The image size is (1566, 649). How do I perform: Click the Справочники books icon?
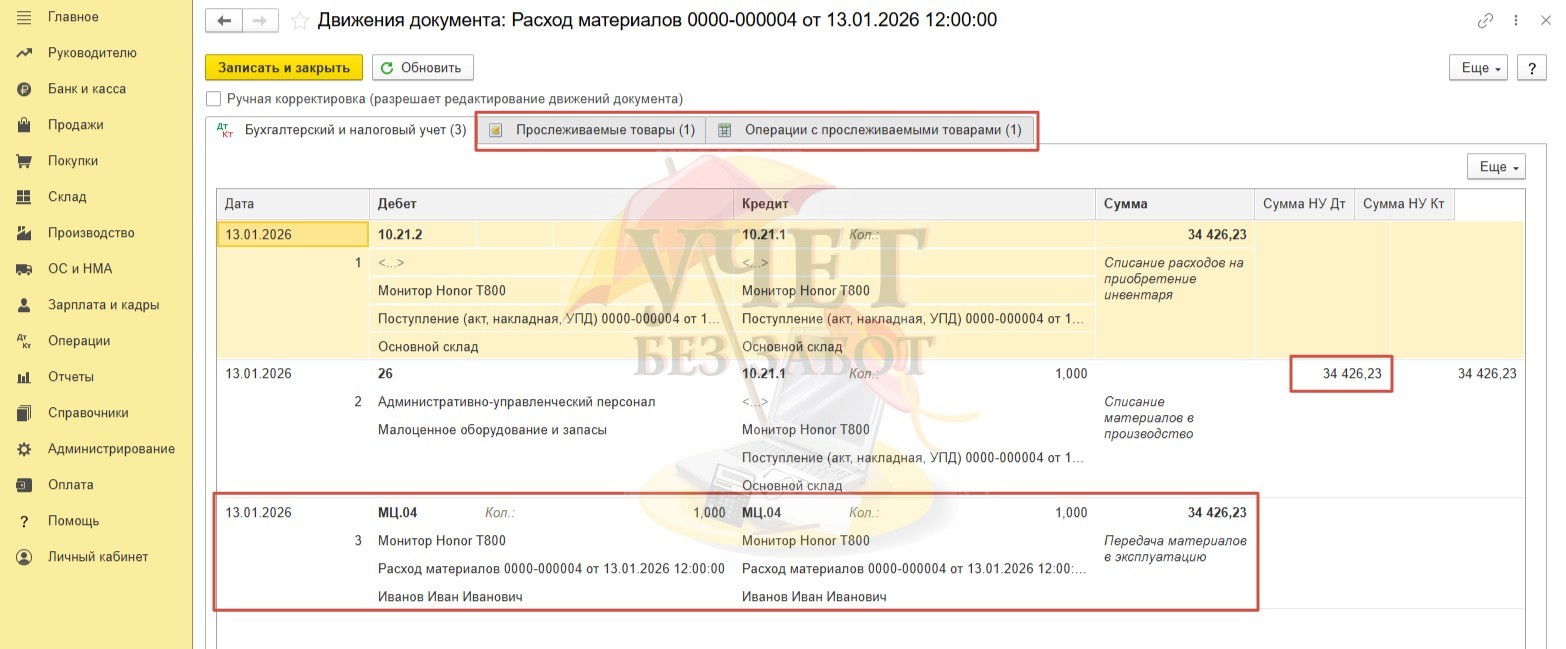pyautogui.click(x=25, y=413)
